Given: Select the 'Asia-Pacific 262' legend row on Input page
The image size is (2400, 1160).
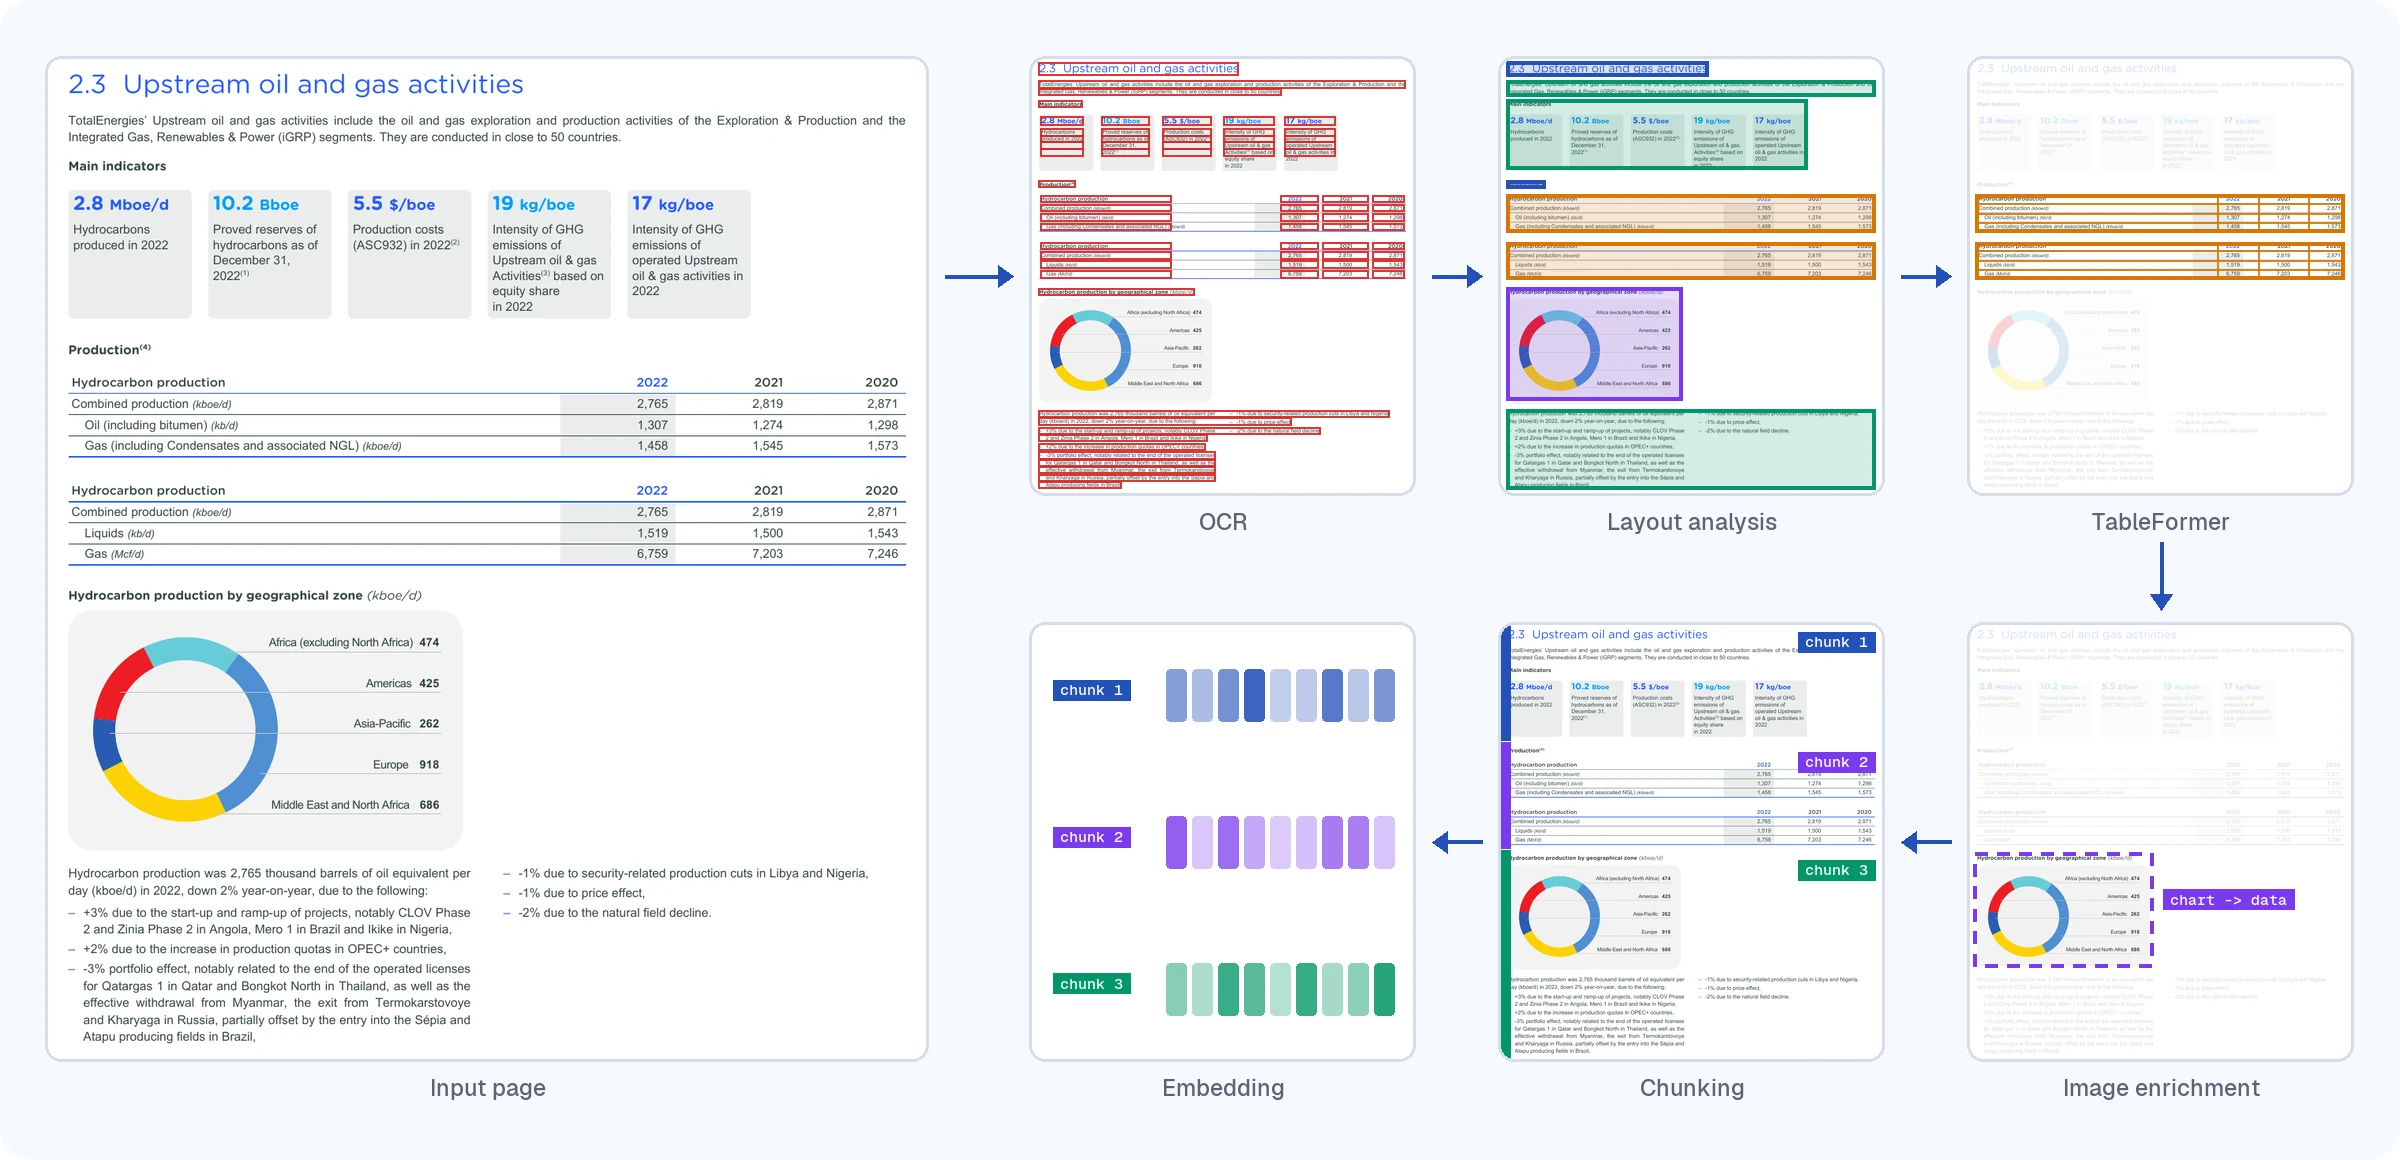Looking at the screenshot, I should tap(396, 723).
